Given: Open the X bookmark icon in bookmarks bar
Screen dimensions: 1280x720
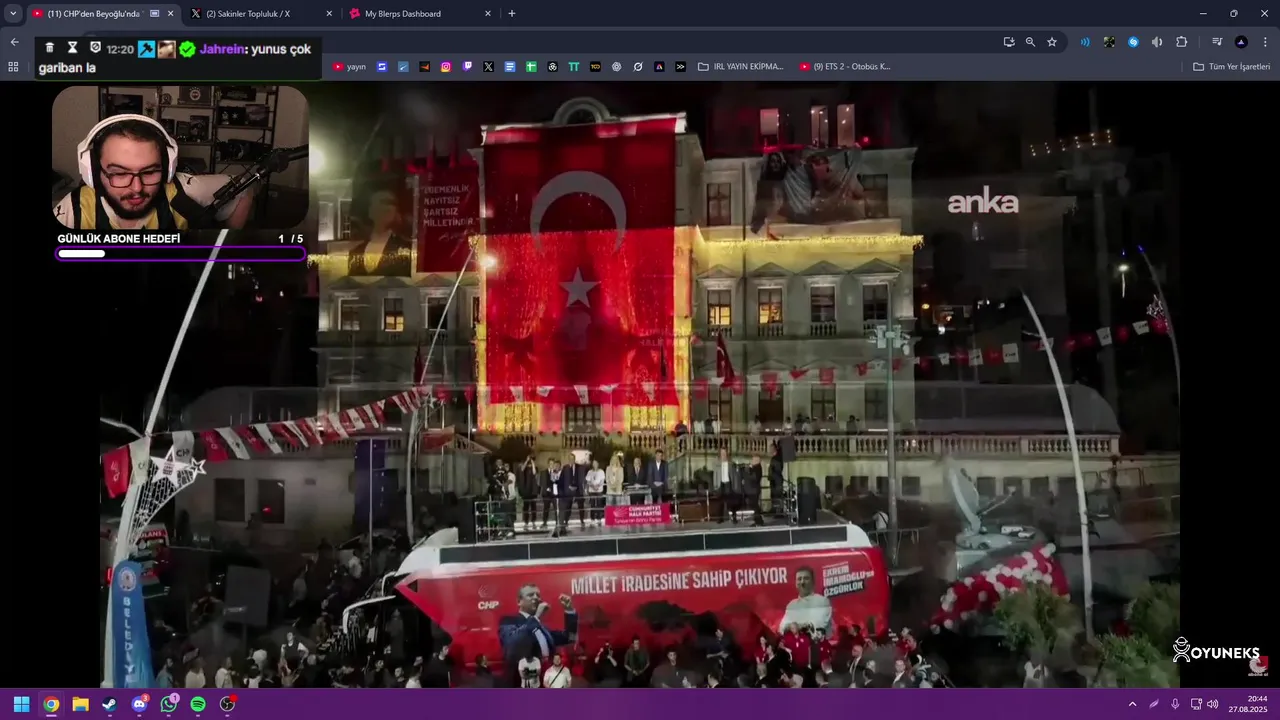Looking at the screenshot, I should (x=488, y=67).
